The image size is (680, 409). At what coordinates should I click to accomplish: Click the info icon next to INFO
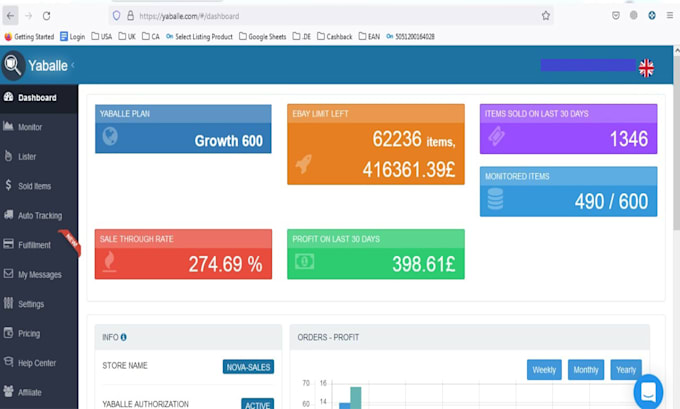[x=124, y=337]
